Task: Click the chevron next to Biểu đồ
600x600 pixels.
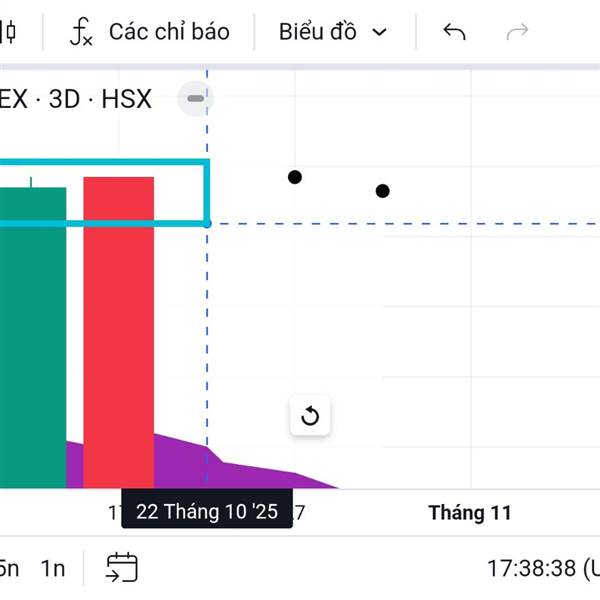Action: (379, 32)
